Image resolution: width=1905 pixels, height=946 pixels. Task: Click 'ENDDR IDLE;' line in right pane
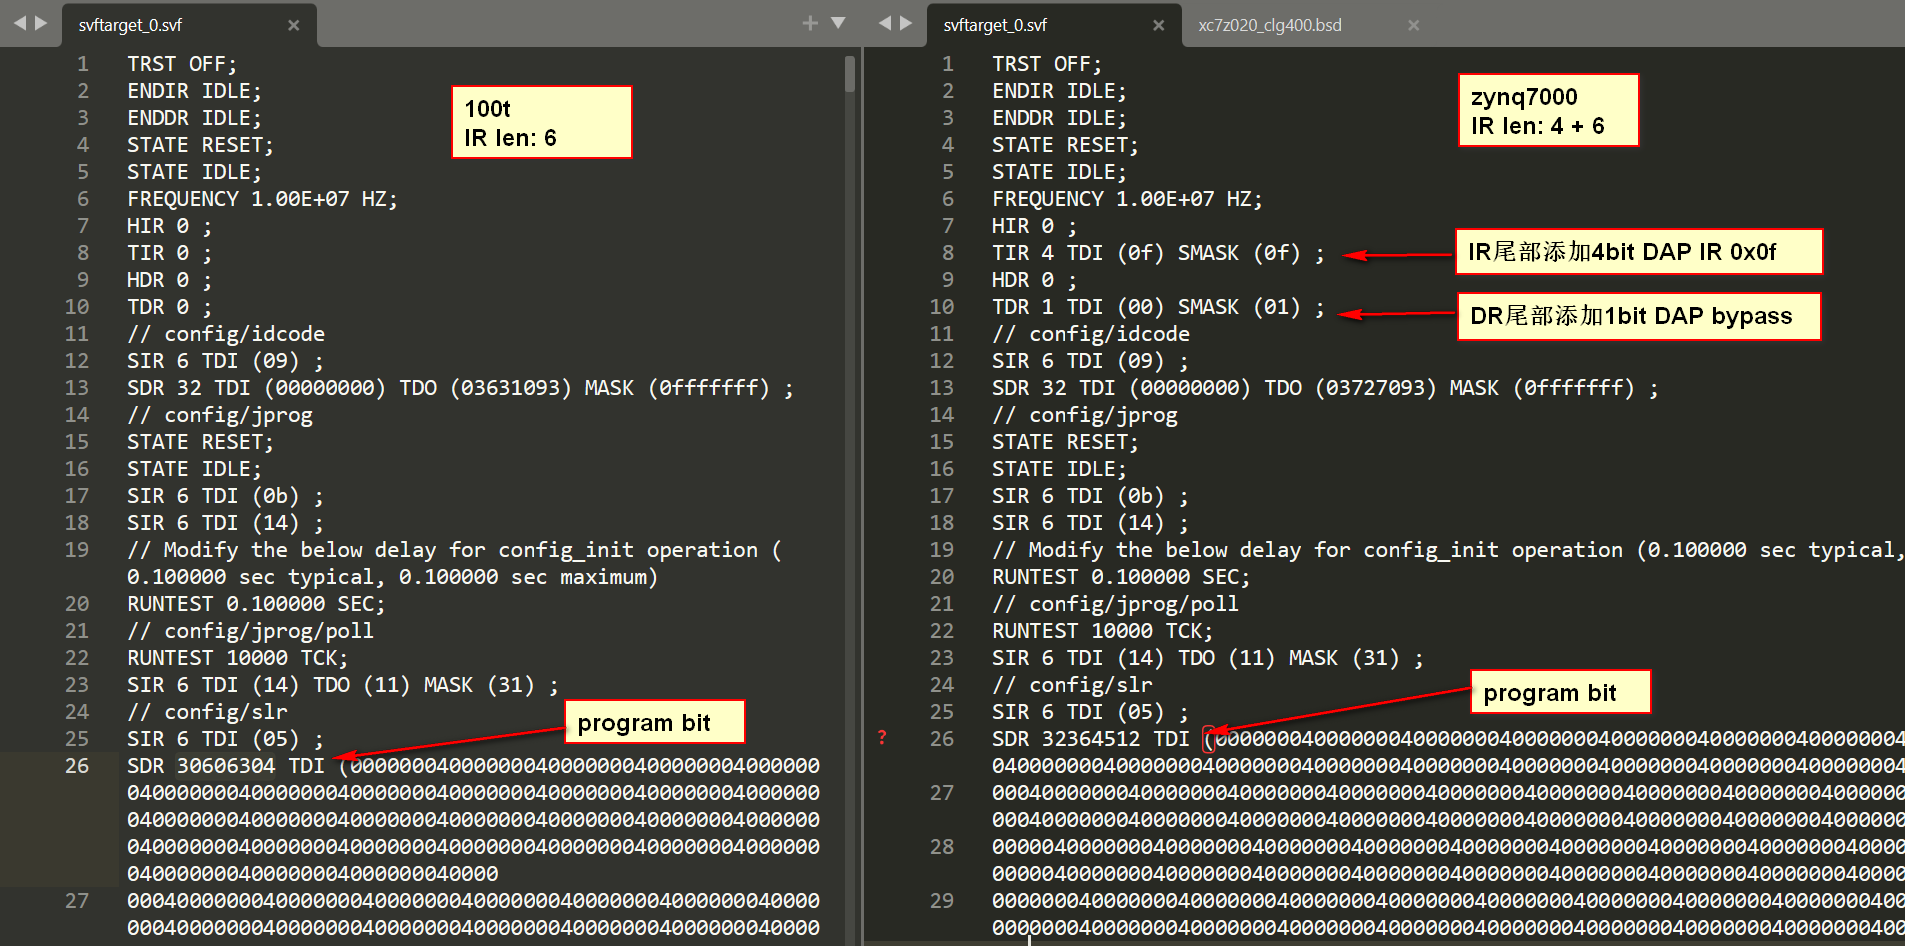click(1059, 119)
